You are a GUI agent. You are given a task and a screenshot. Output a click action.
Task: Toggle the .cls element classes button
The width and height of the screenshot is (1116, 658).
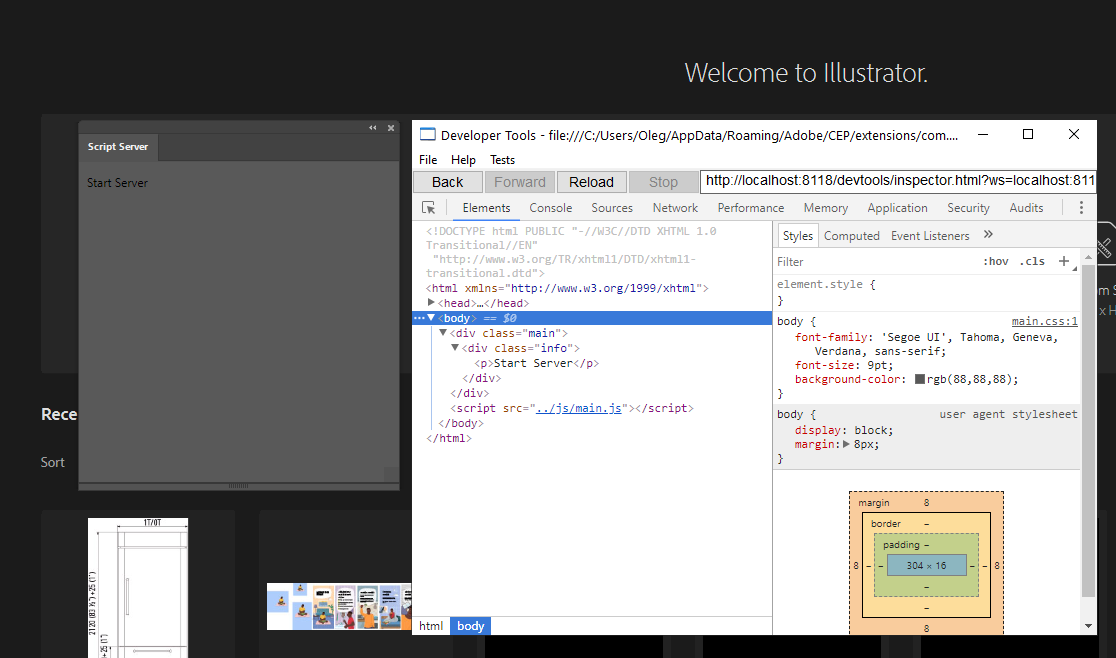point(1032,261)
